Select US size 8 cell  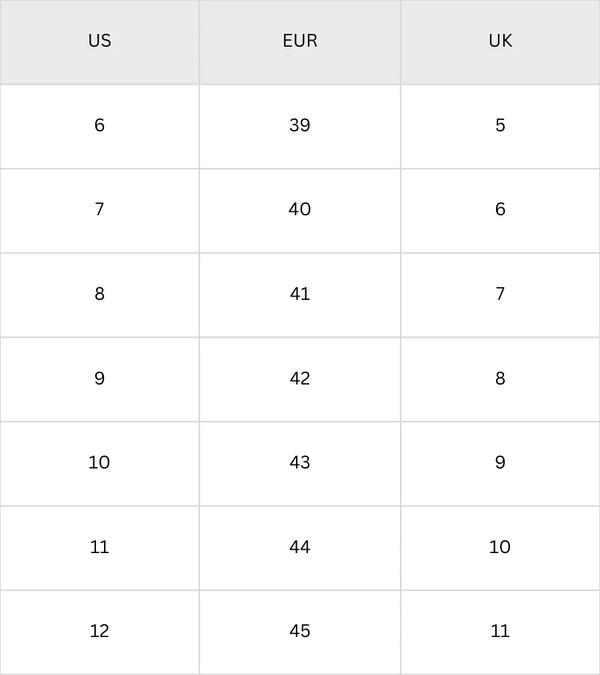tap(99, 294)
